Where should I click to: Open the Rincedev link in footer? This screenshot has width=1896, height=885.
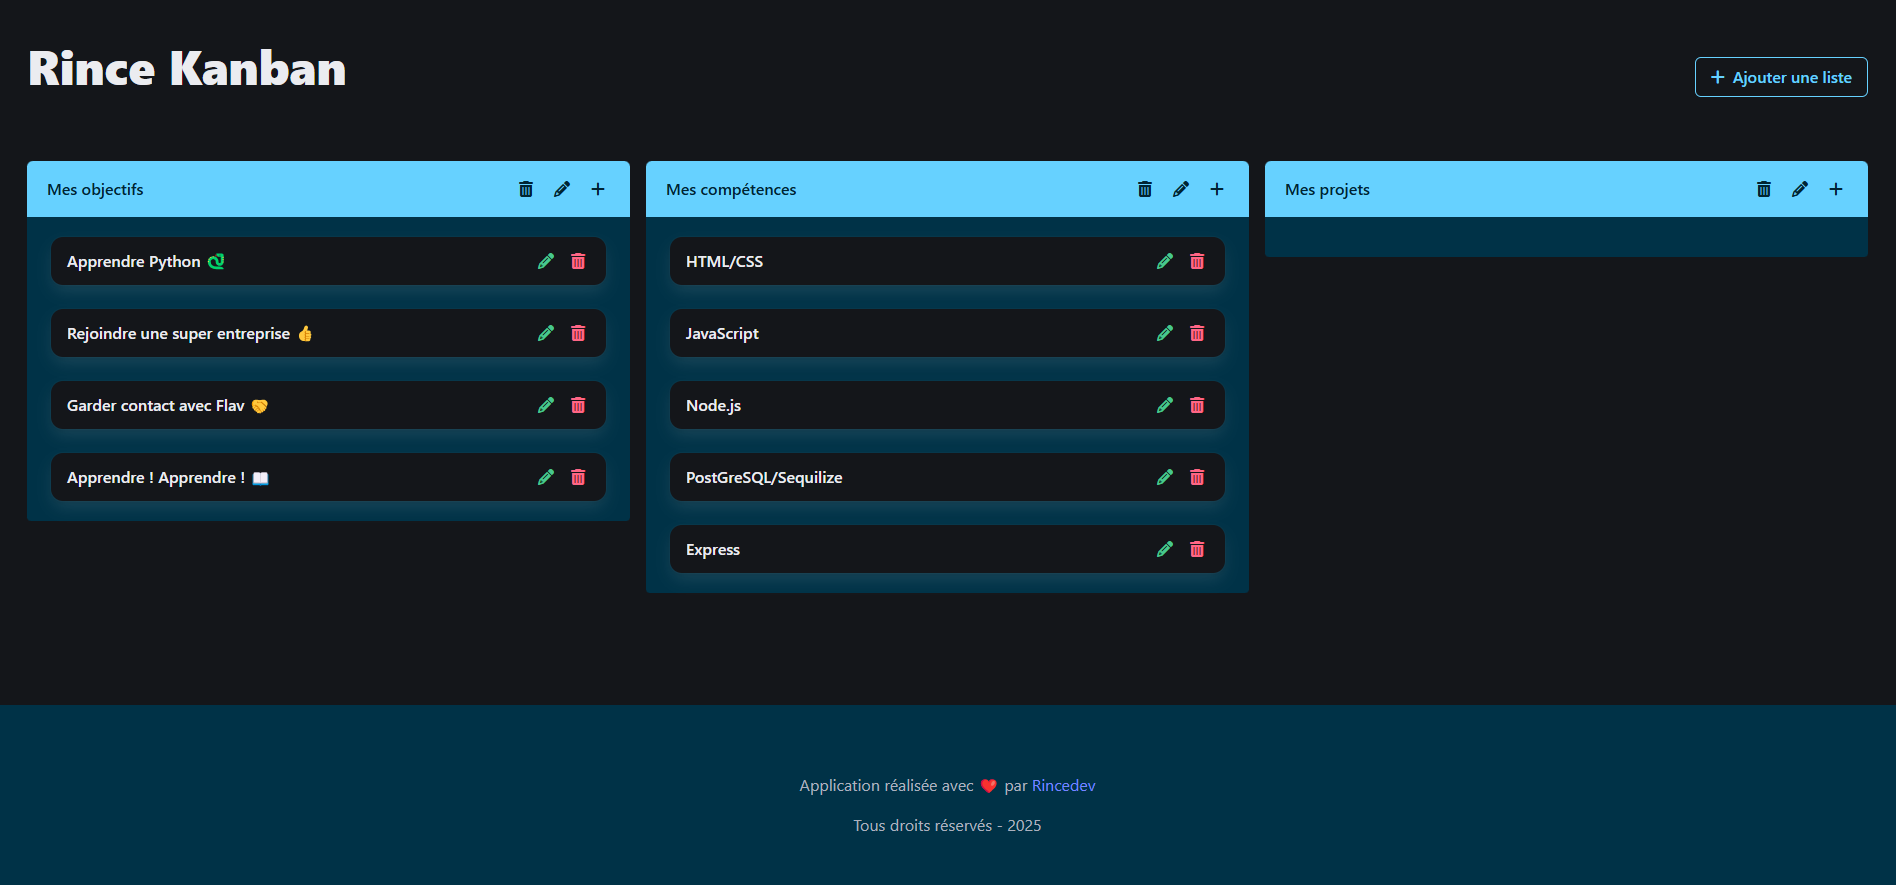point(1063,786)
